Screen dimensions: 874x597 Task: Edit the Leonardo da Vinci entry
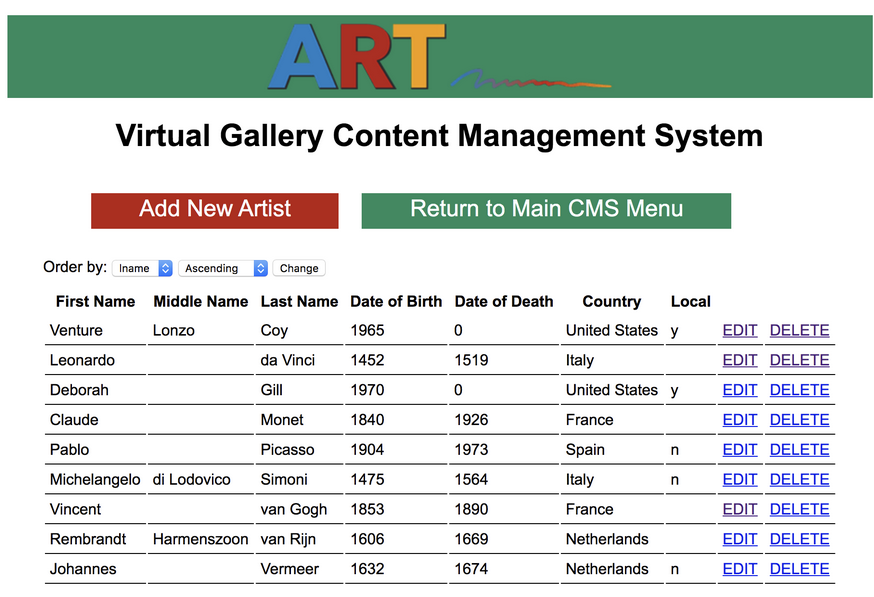[x=740, y=360]
